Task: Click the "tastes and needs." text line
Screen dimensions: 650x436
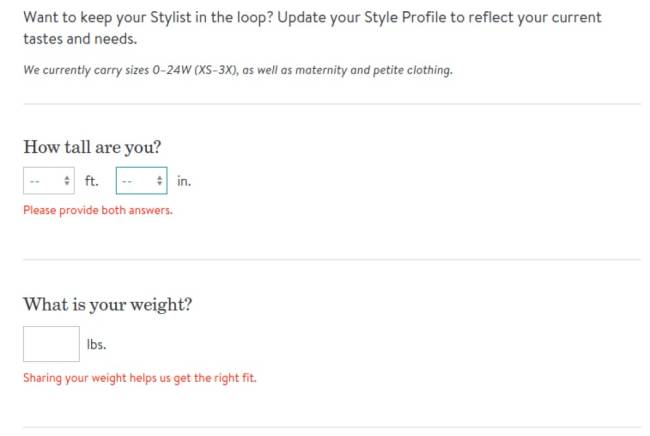Action: tap(80, 39)
